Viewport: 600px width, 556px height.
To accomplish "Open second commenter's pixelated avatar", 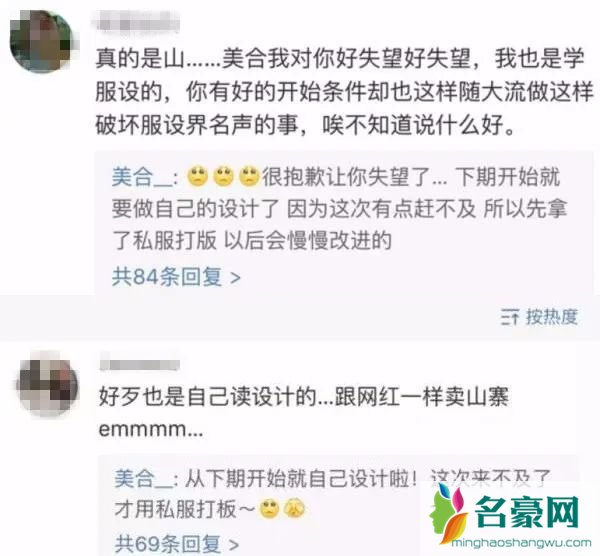I will coord(48,385).
